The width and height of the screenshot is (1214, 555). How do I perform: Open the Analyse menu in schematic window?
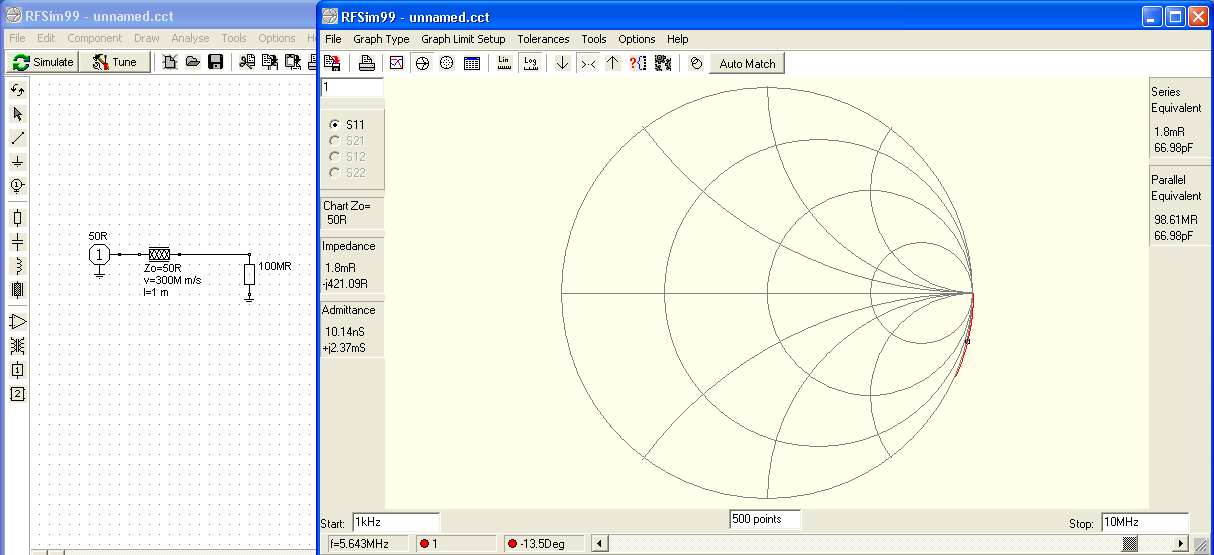[x=190, y=38]
